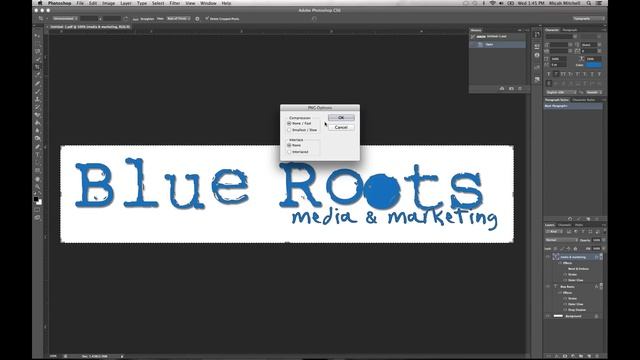Add layer style fx icon in Layers panel
This screenshot has width=640, height=360.
tap(557, 356)
